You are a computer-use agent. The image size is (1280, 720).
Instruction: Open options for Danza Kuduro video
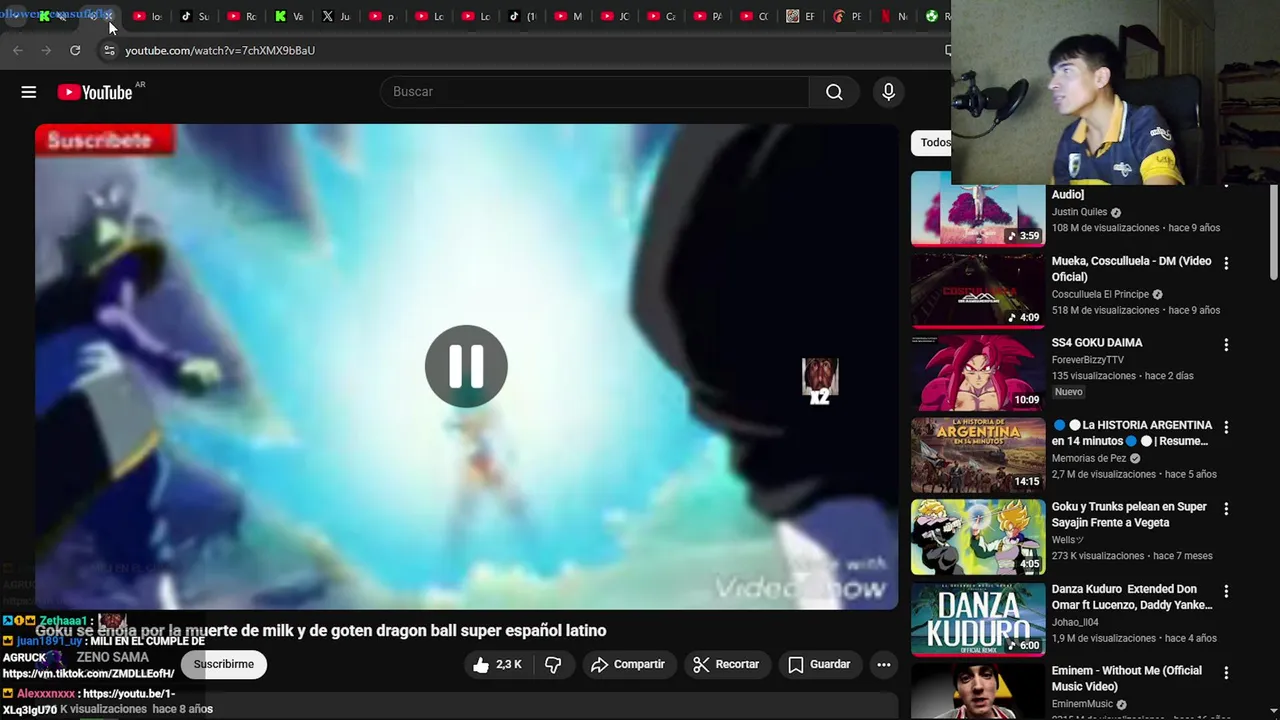1226,591
